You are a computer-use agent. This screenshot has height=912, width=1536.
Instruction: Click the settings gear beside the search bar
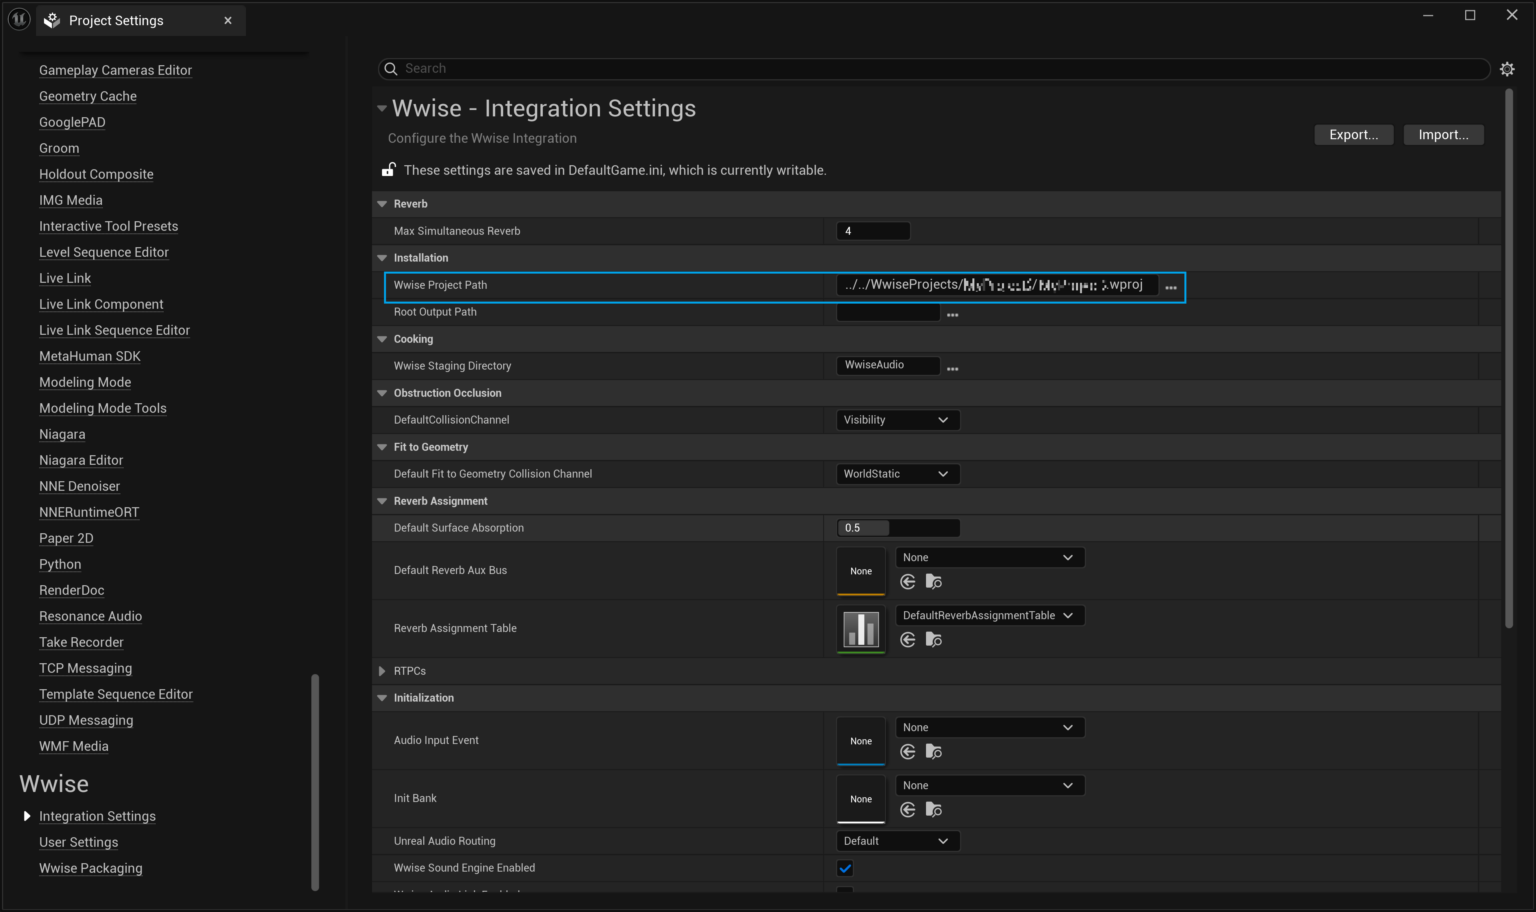pos(1507,68)
